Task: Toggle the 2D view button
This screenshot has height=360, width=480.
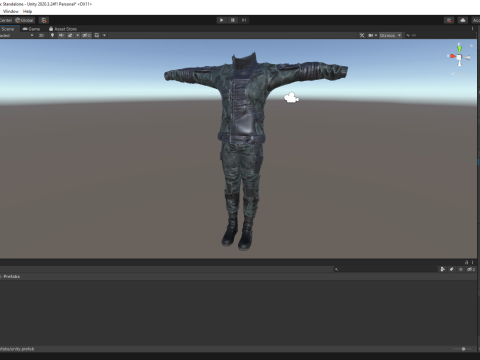Action: click(41, 35)
